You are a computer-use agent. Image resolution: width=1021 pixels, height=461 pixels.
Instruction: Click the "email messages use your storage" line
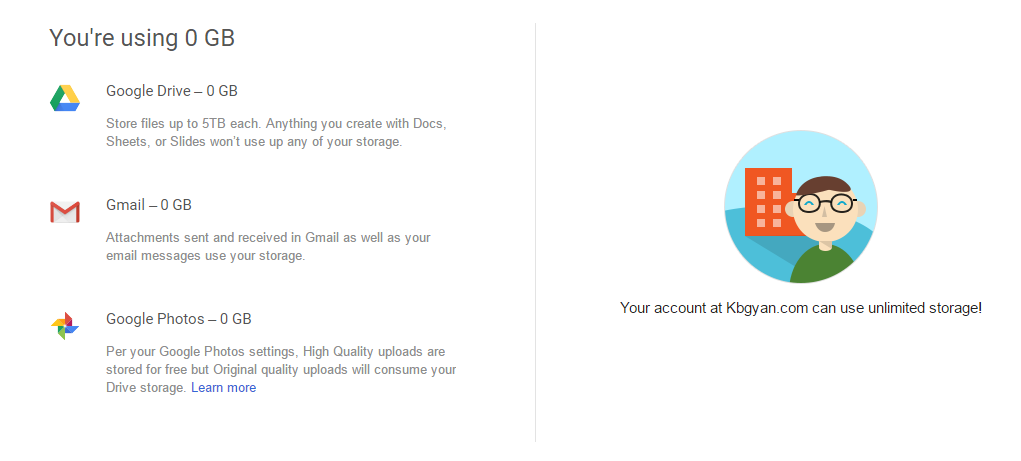[x=205, y=256]
